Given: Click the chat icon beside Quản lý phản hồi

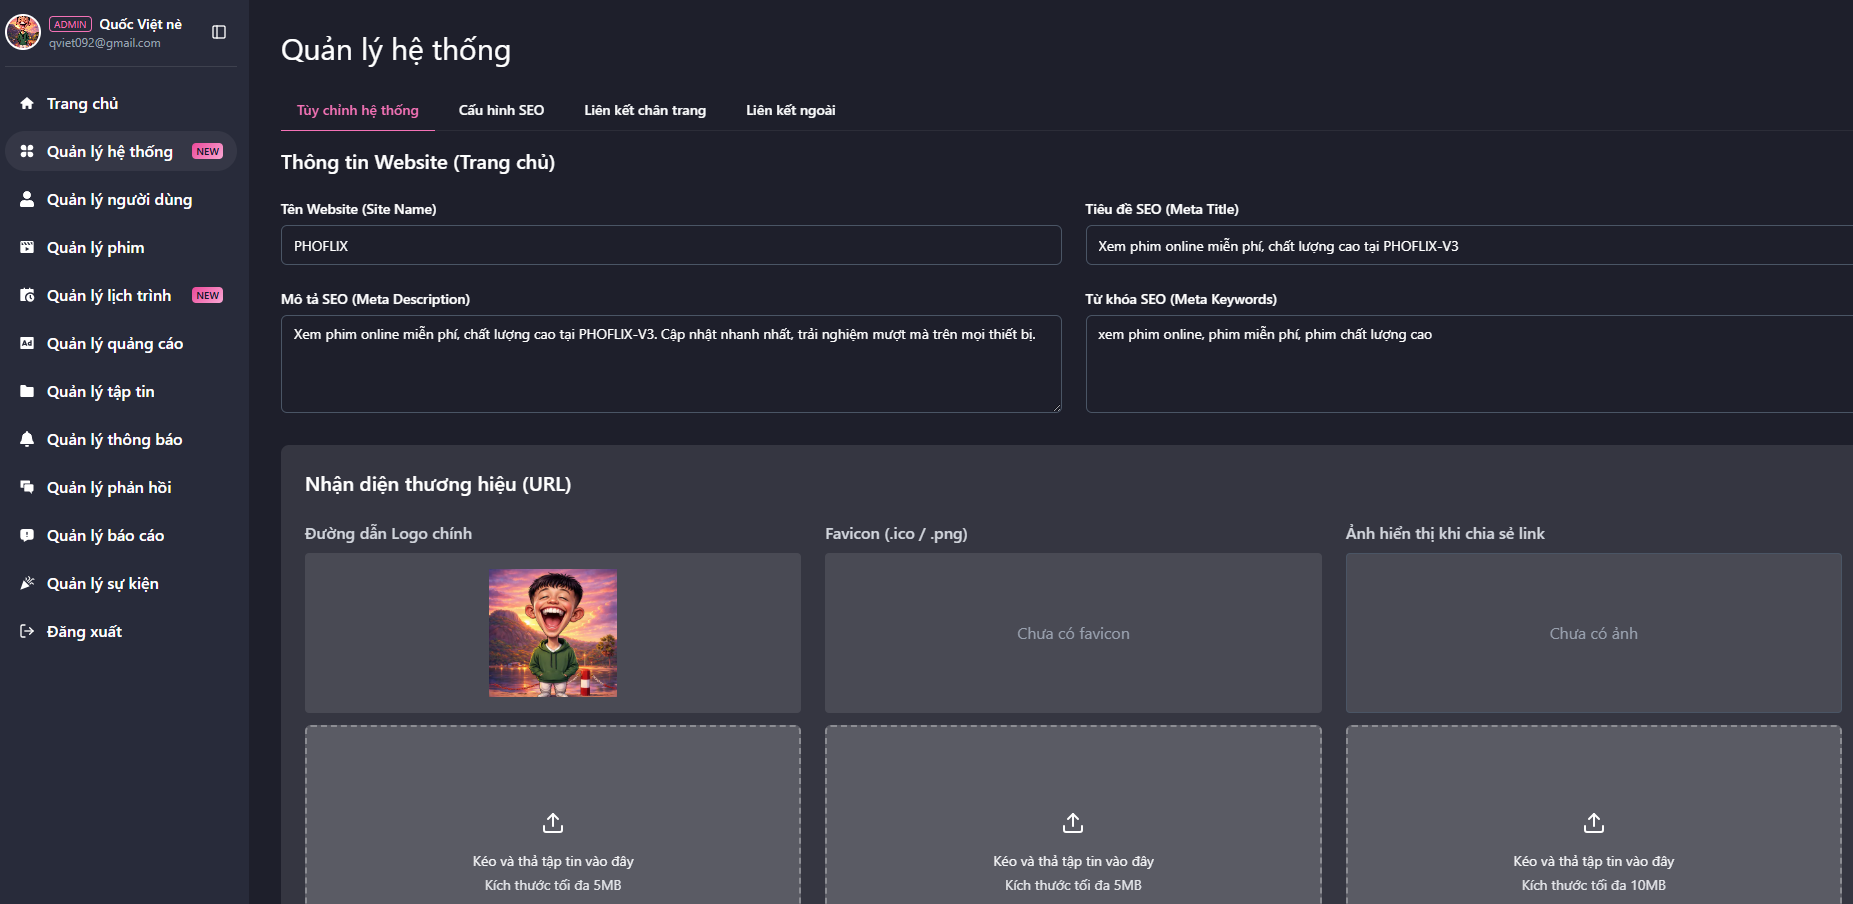Looking at the screenshot, I should pyautogui.click(x=27, y=487).
